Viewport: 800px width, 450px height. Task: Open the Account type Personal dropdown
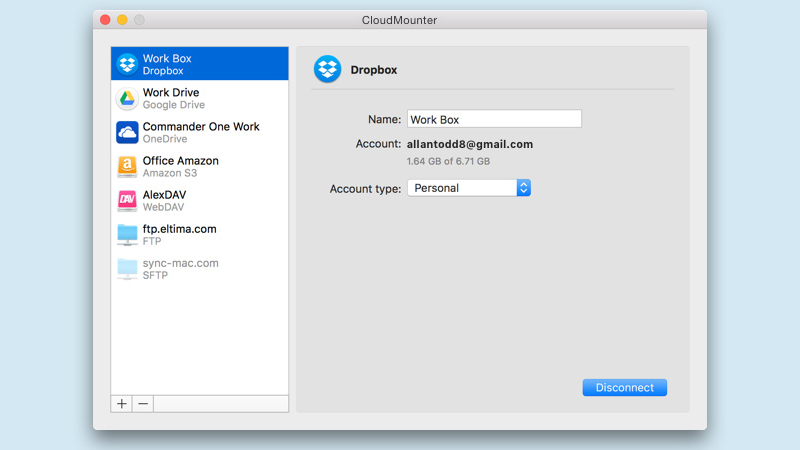tap(469, 188)
